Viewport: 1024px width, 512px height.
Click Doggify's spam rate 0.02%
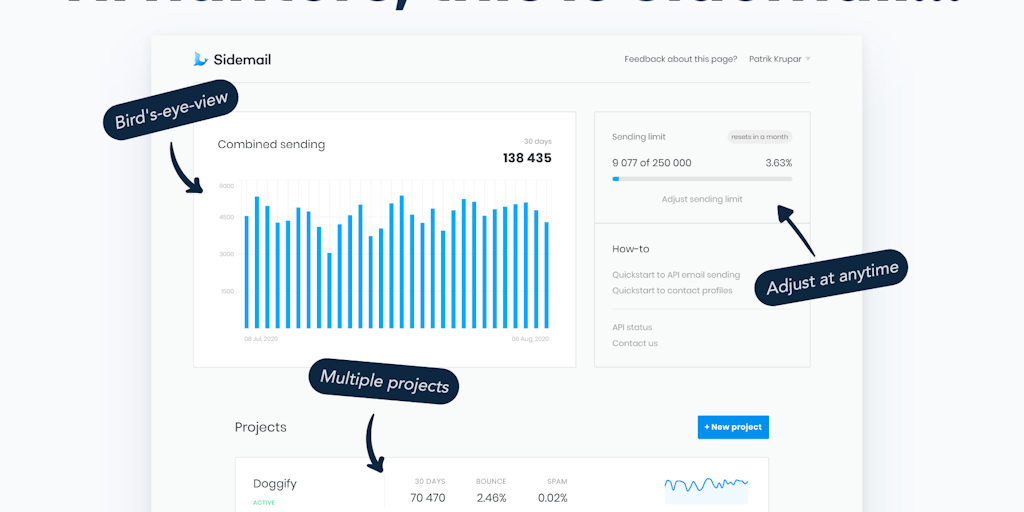[552, 498]
